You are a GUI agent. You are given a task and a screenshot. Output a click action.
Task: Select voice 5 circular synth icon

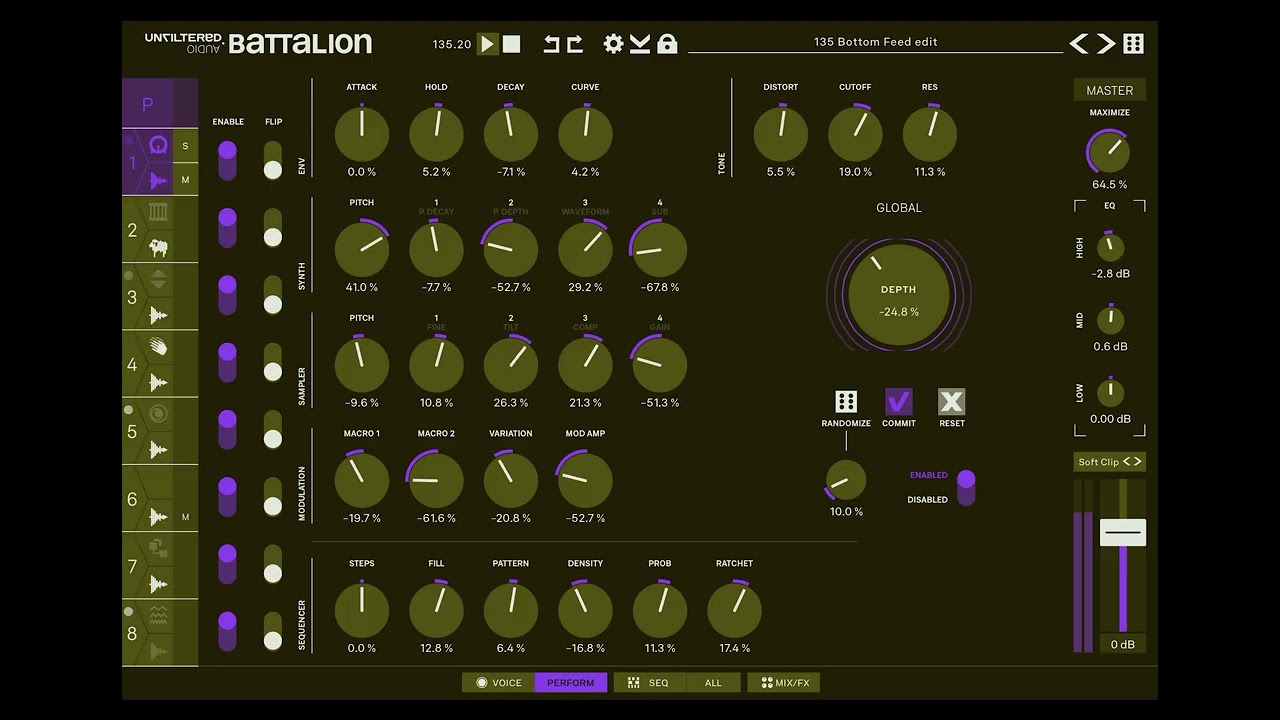pos(158,414)
